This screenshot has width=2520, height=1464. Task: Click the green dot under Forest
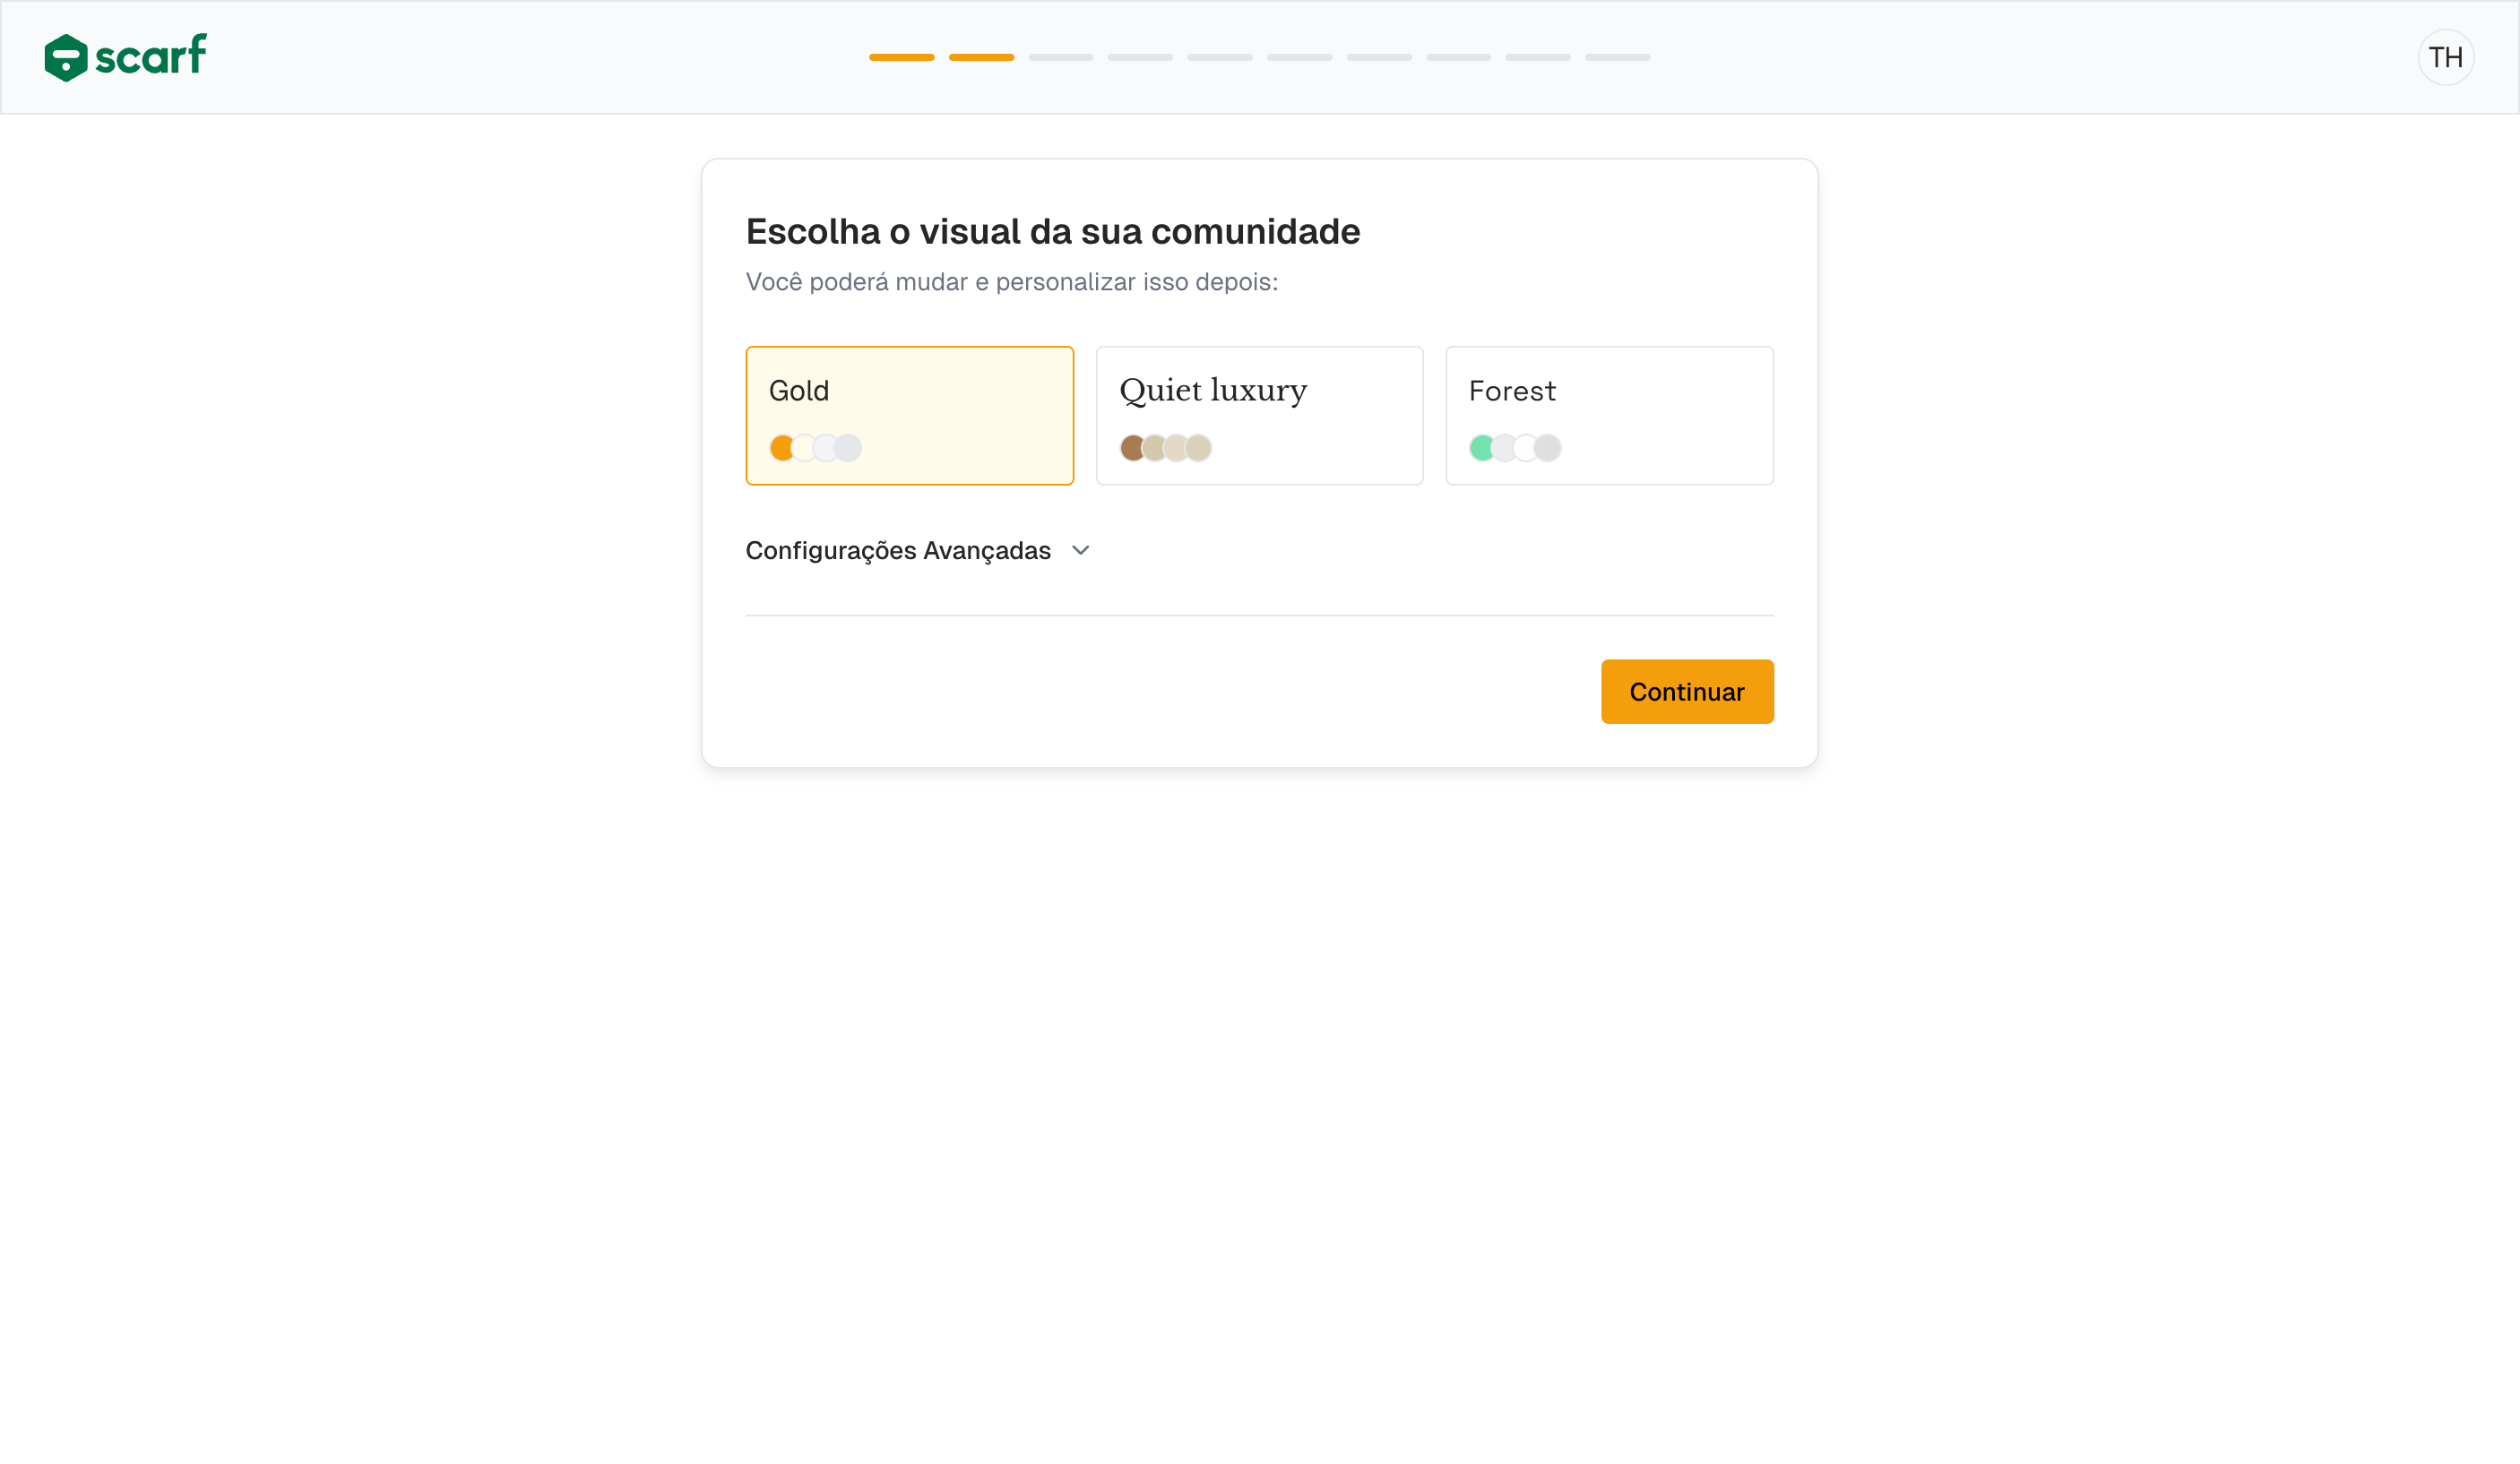pos(1484,448)
